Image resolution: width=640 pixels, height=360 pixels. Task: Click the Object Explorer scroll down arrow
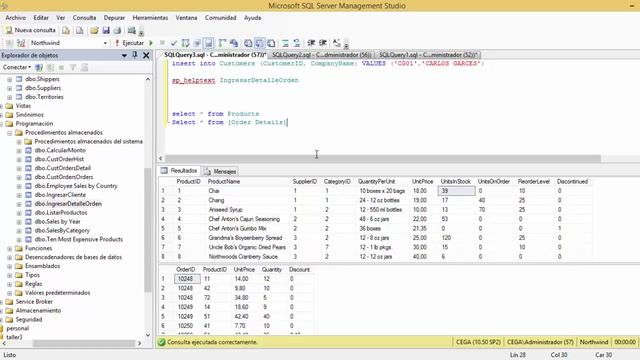coord(148,336)
